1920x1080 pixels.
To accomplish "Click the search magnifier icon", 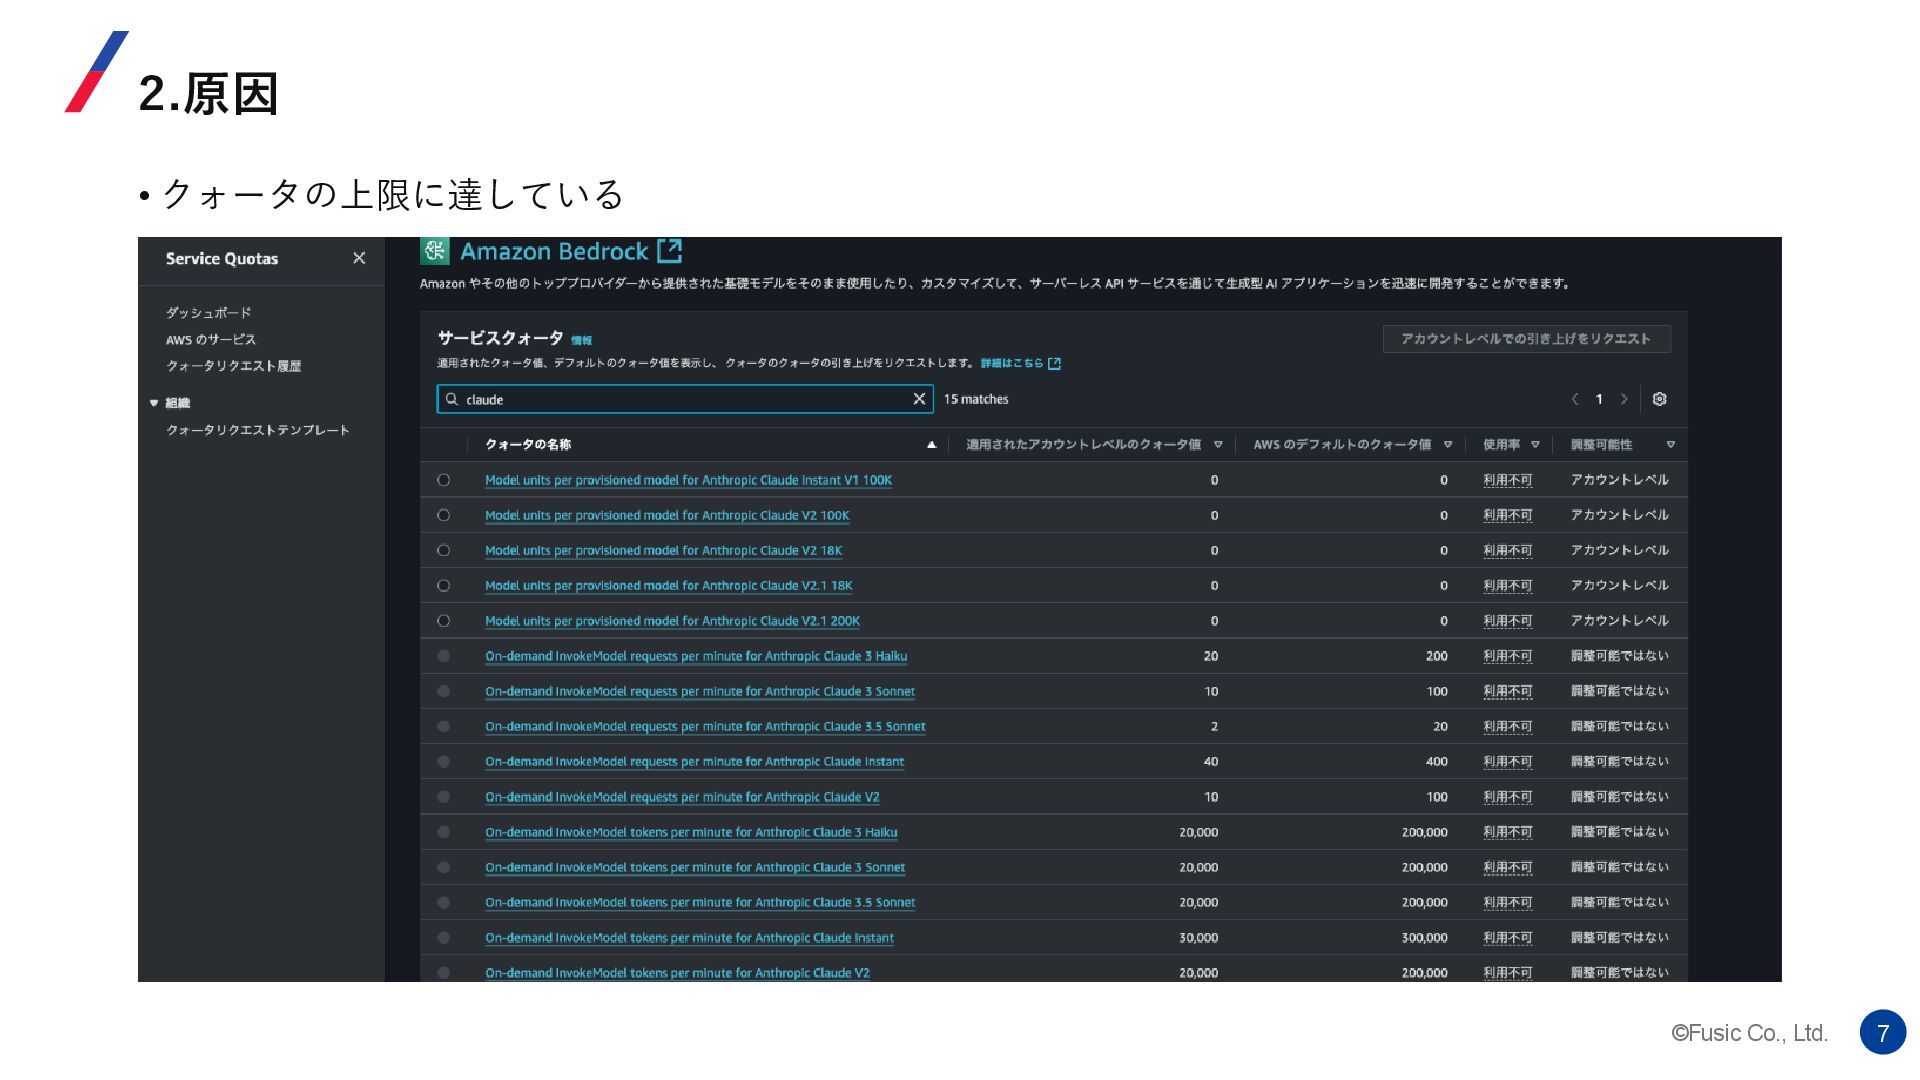I will [x=452, y=399].
